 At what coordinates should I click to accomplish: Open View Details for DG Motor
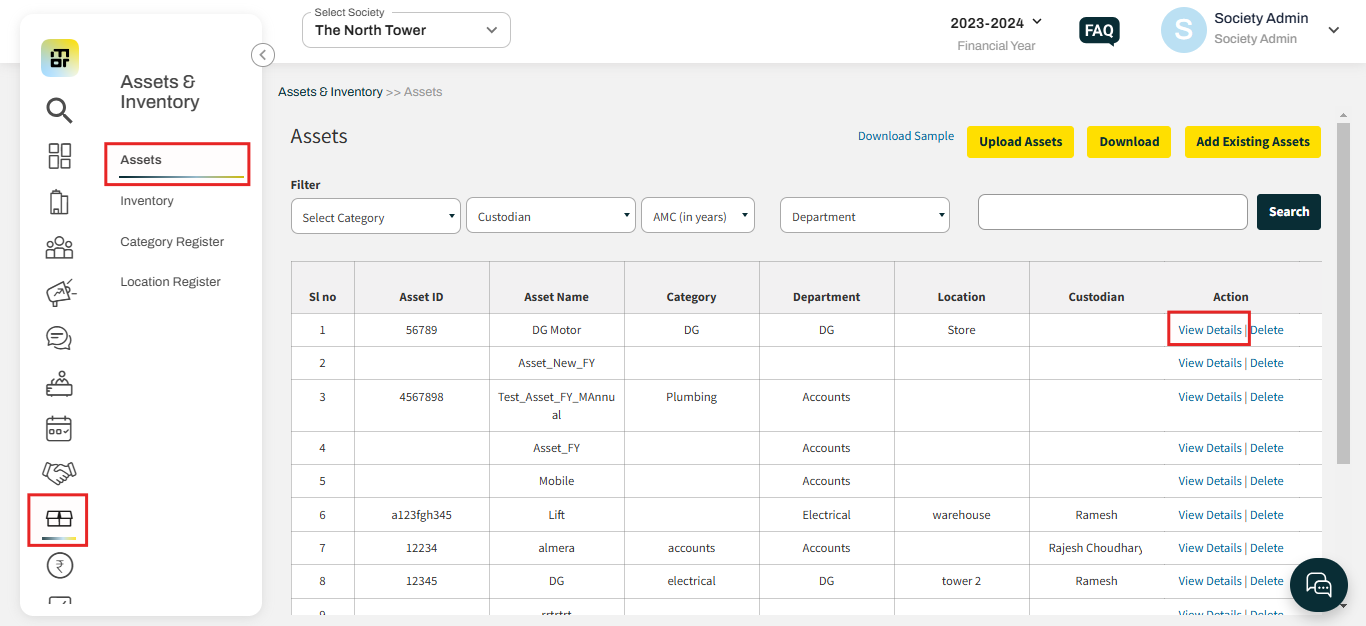pos(1210,330)
